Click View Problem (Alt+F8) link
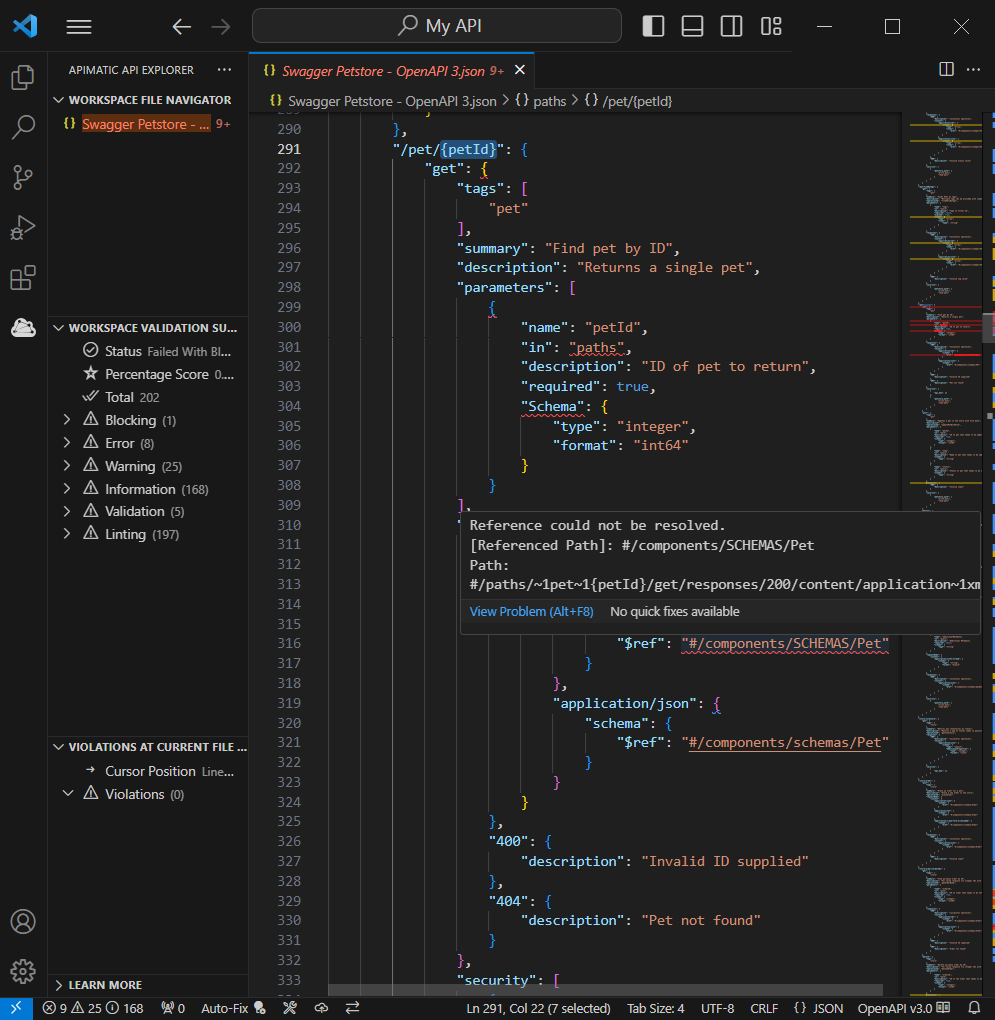This screenshot has width=995, height=1020. point(531,611)
